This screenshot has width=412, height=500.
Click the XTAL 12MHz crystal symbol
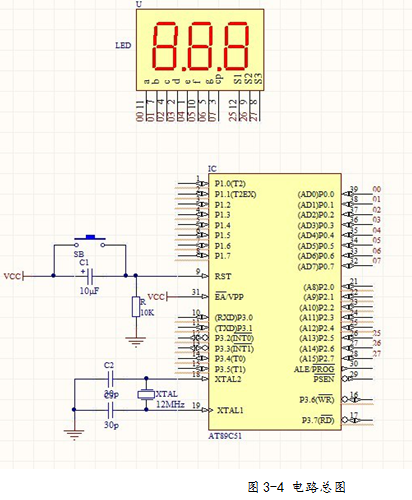[146, 395]
